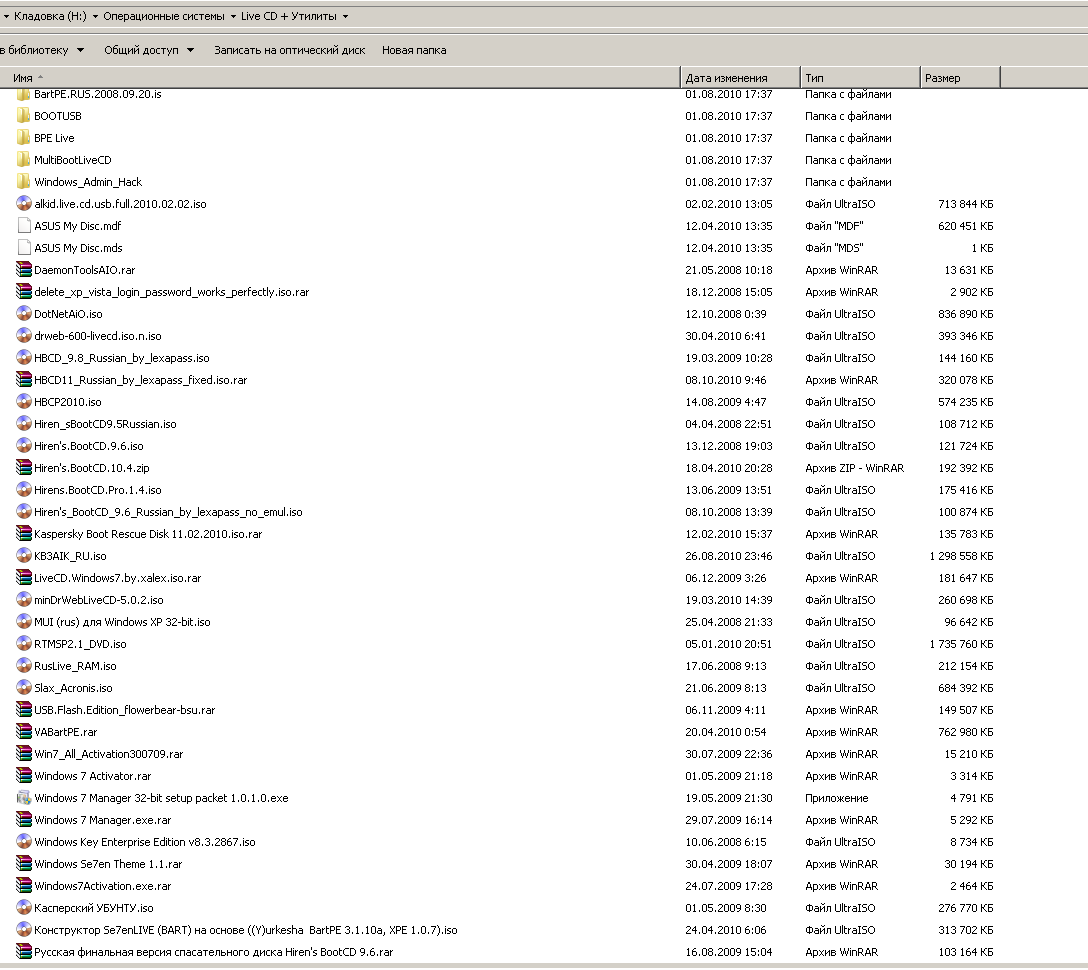The height and width of the screenshot is (970, 1088).
Task: Select file Hiren's.BootCD.9.6.iso
Action: click(89, 446)
